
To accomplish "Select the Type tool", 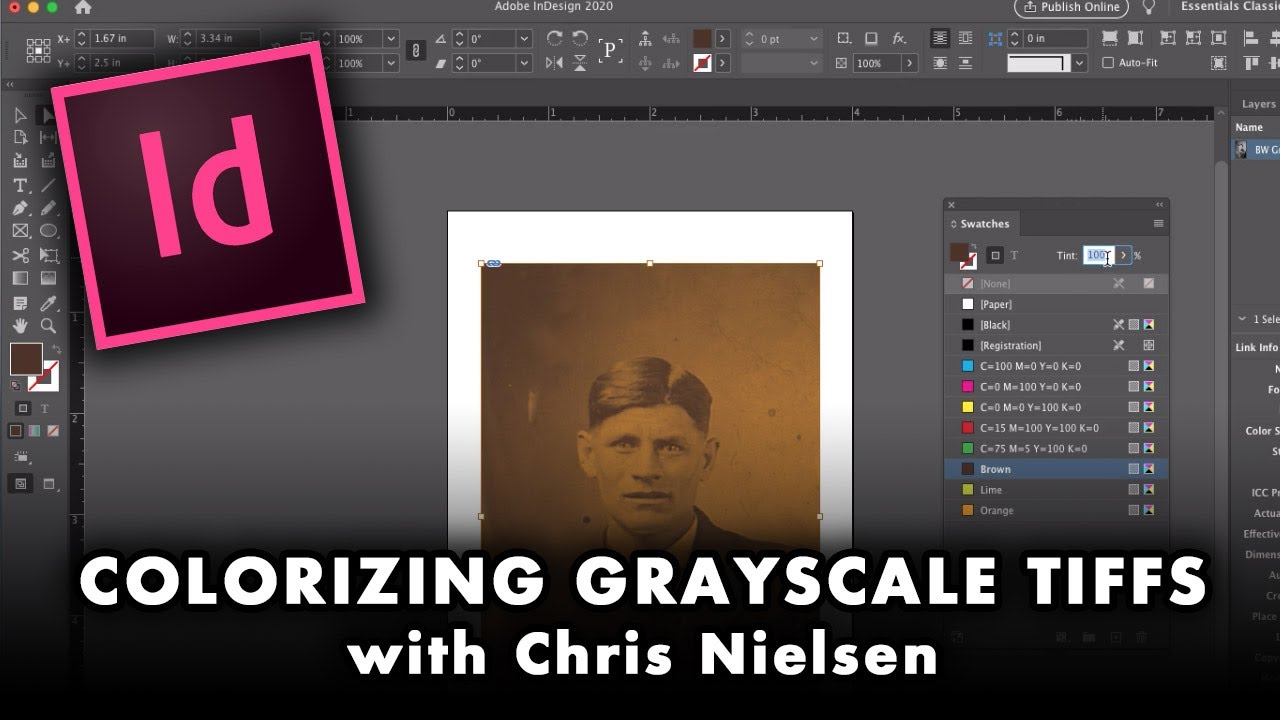I will (x=20, y=186).
